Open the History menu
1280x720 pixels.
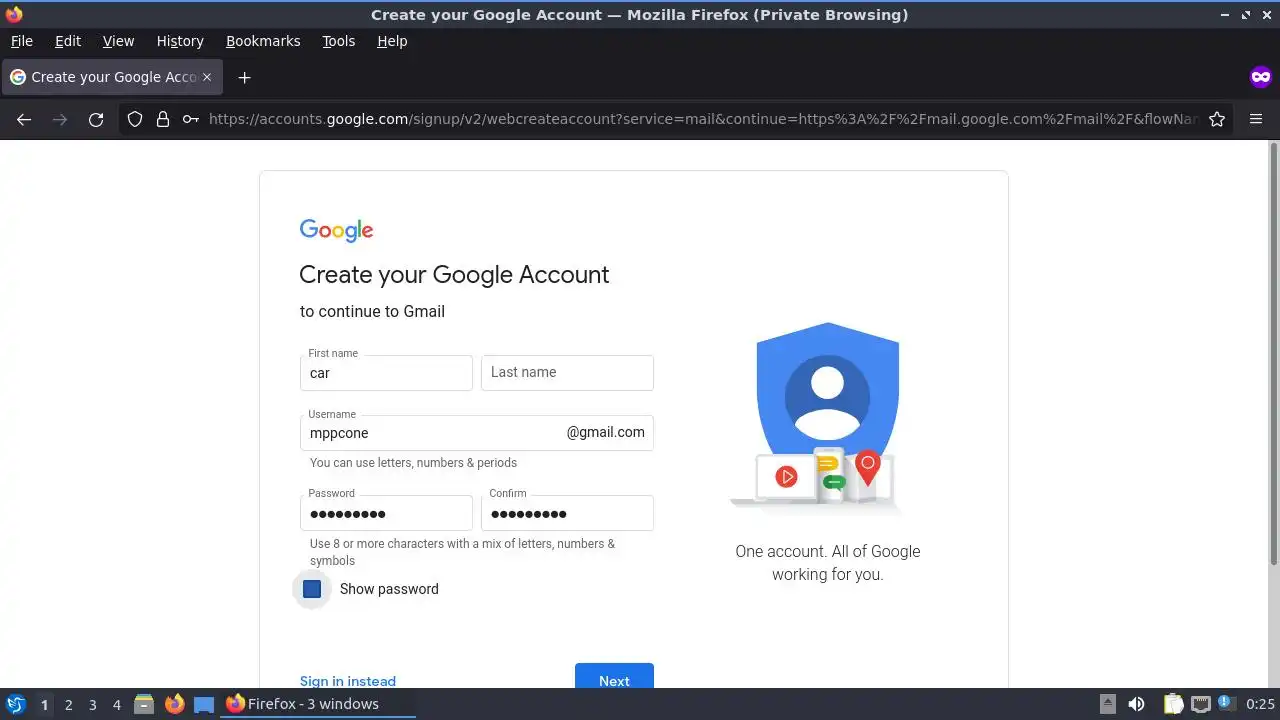click(180, 41)
